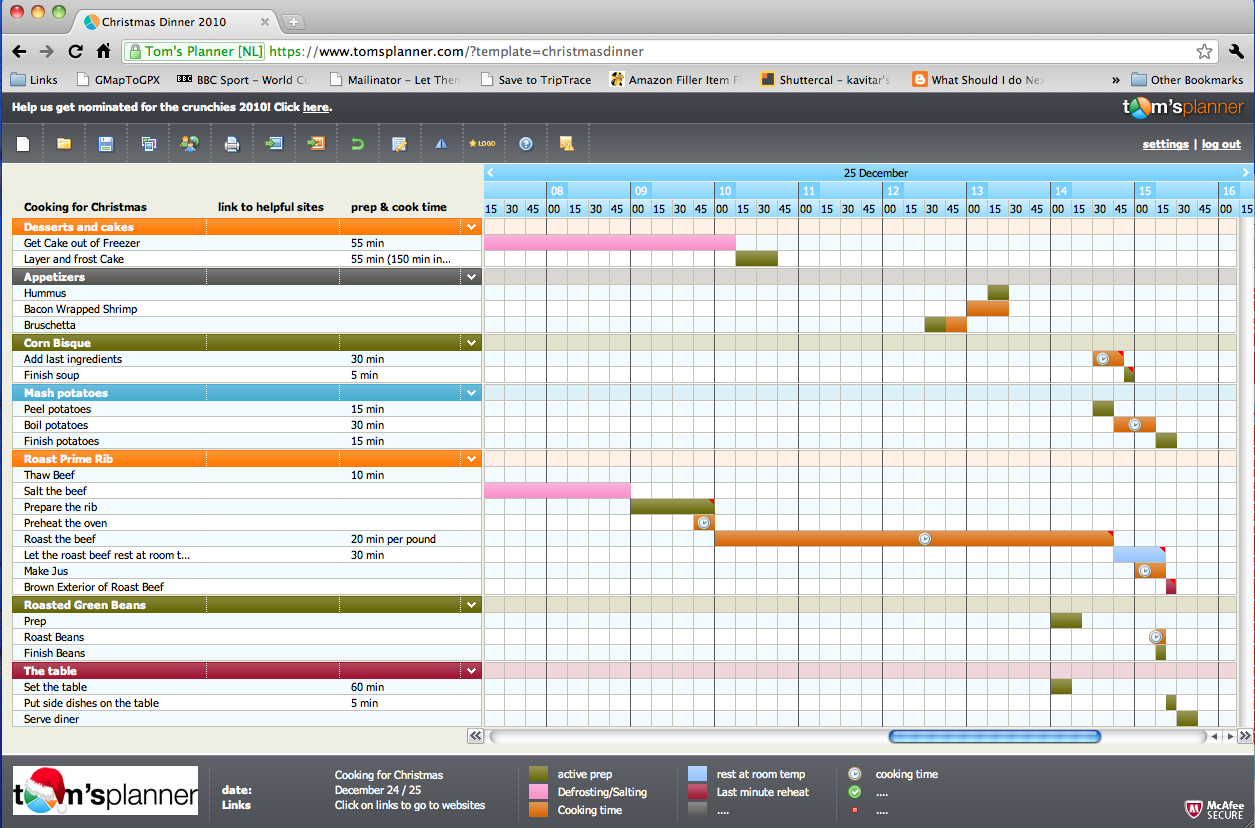Viewport: 1255px width, 828px height.
Task: Collapse the Corn Bisque group
Action: tap(472, 343)
